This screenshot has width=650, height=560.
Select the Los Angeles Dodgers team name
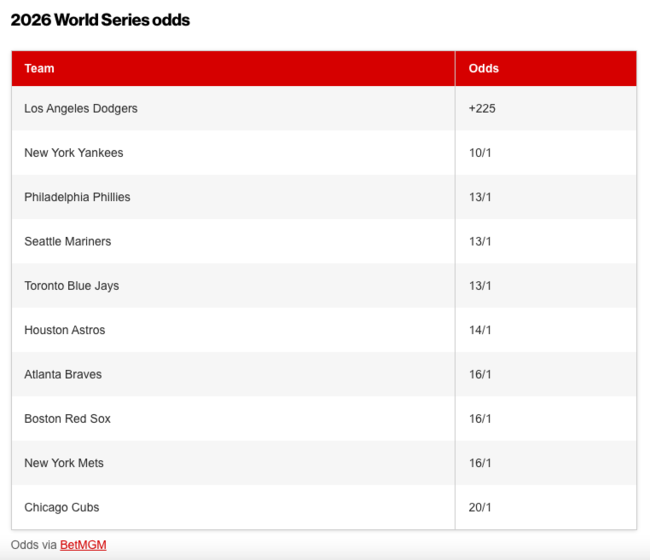click(x=81, y=108)
